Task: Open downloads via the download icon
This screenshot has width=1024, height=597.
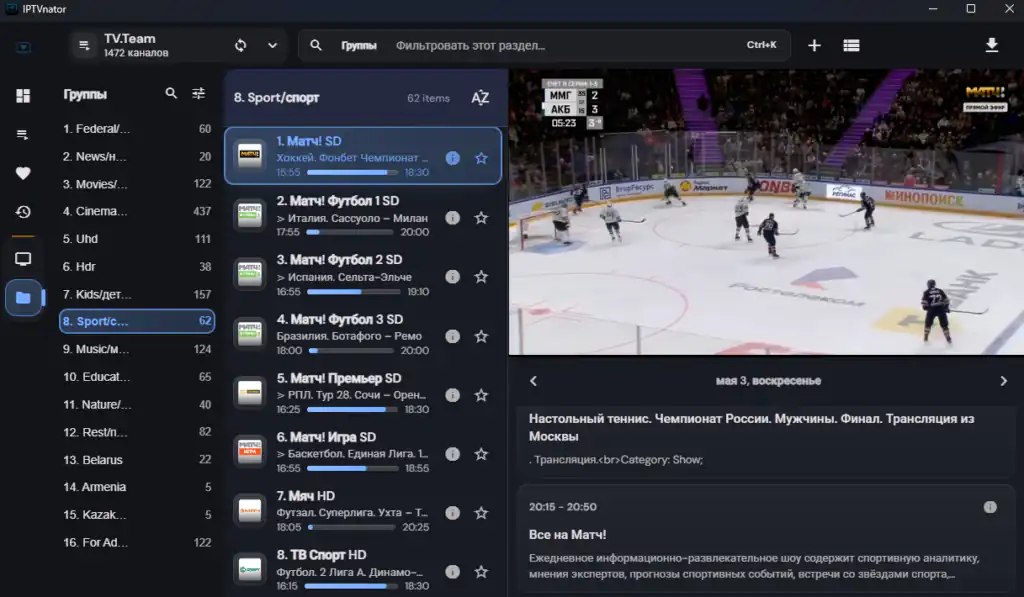Action: click(991, 45)
